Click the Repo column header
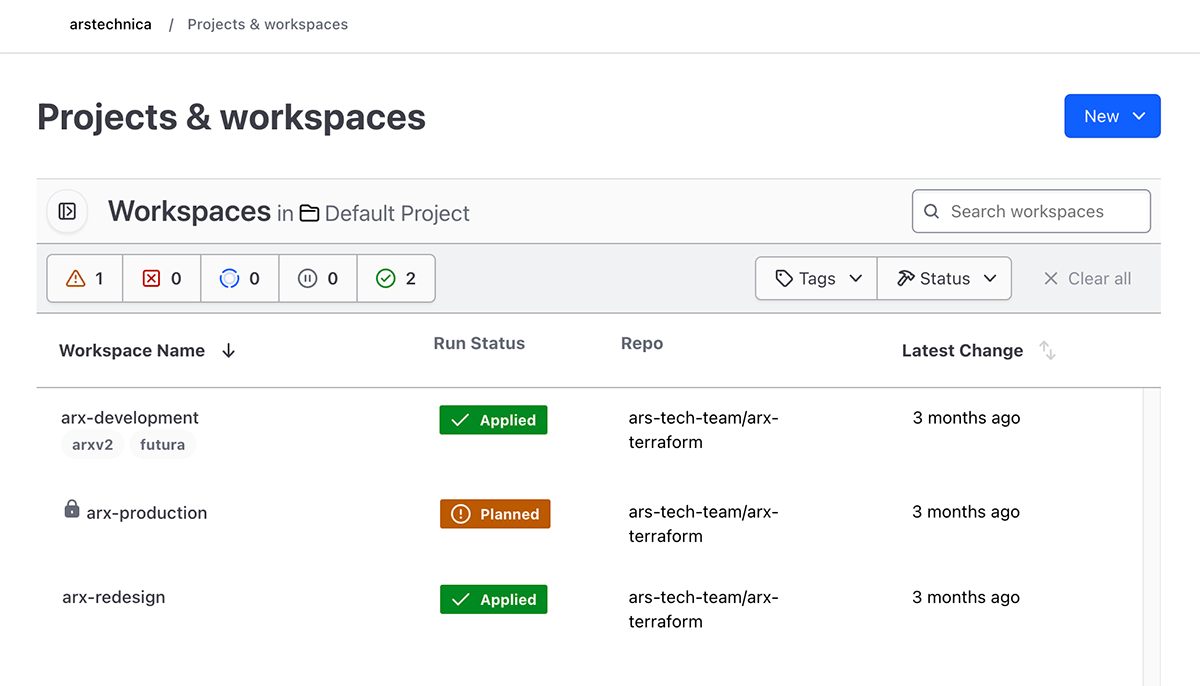Screen dimensions: 1200x686 (x=642, y=343)
